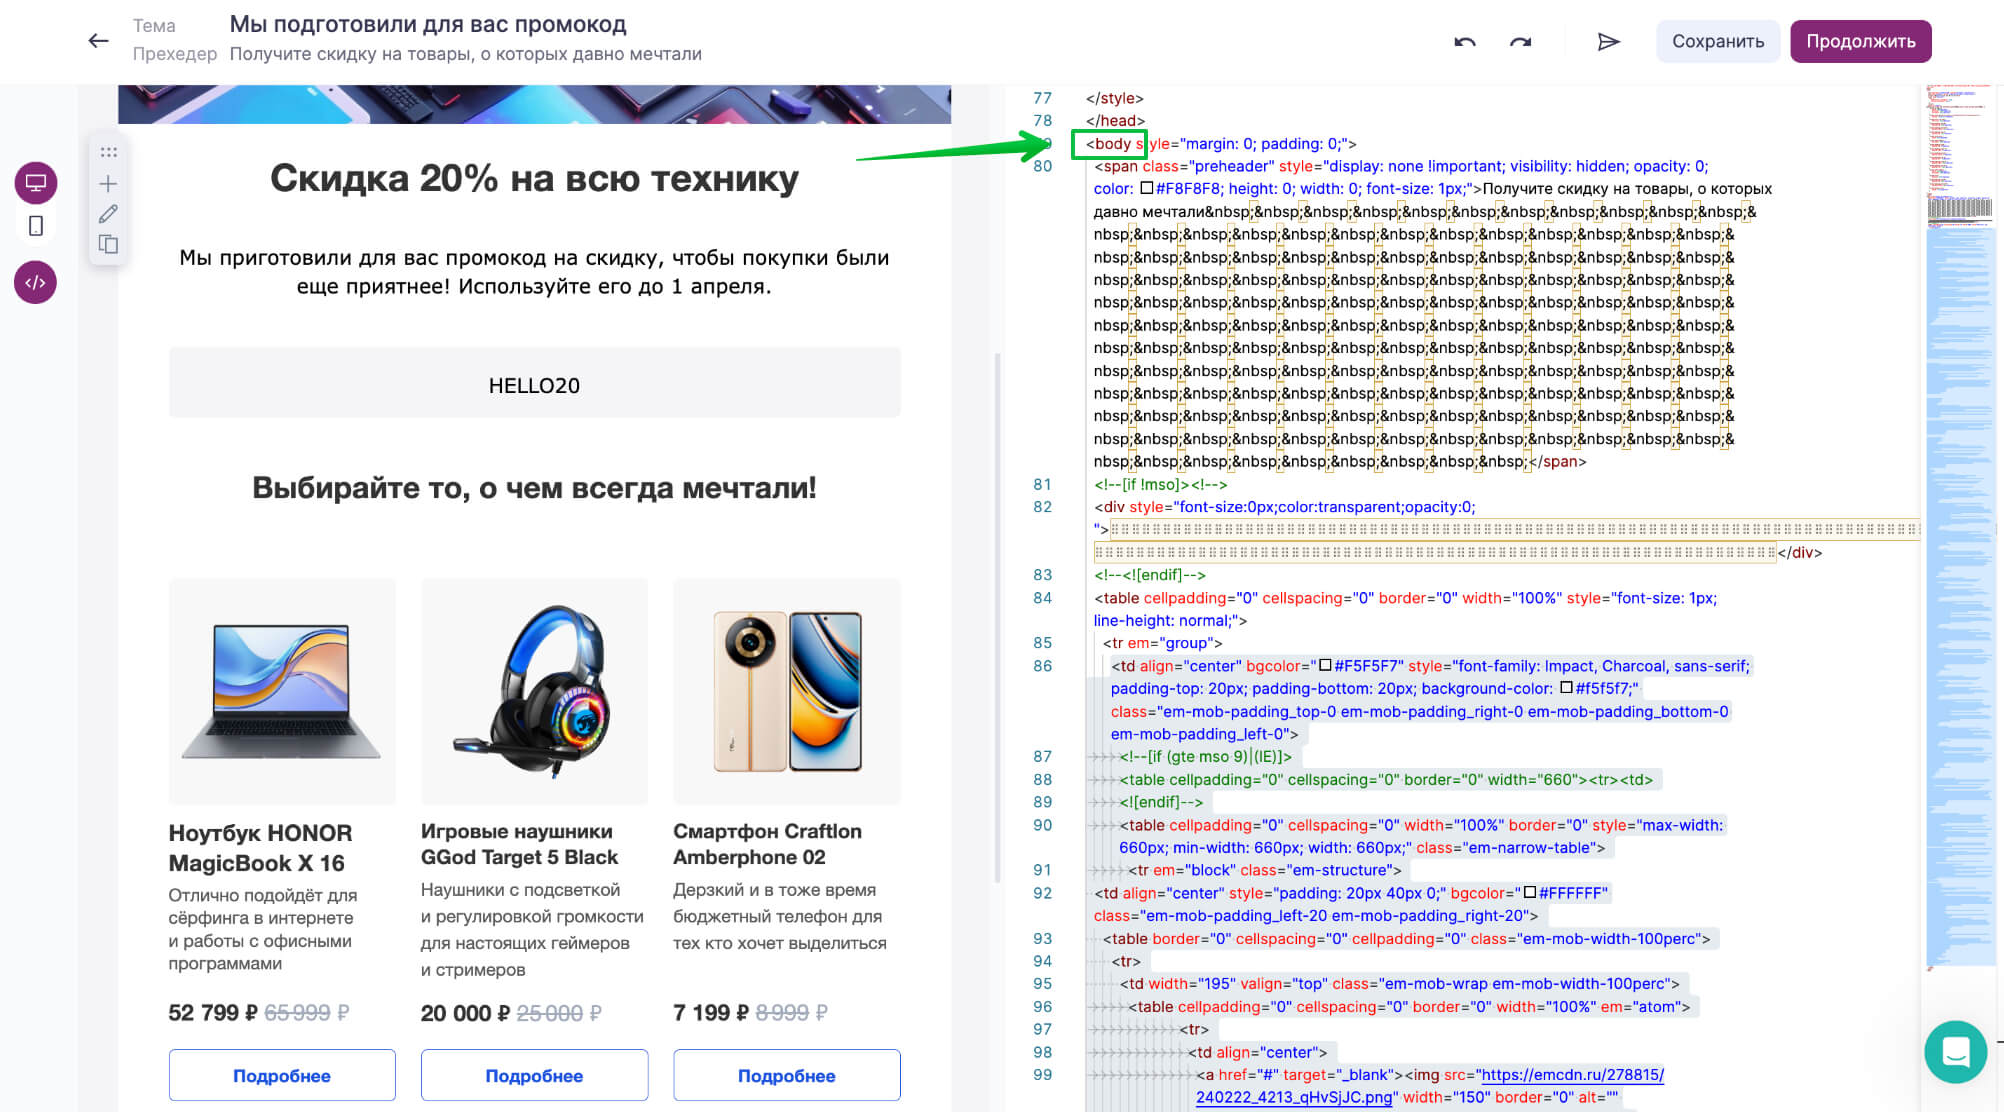Place cursor on the </head> line
This screenshot has height=1112, width=2004.
click(x=1115, y=120)
